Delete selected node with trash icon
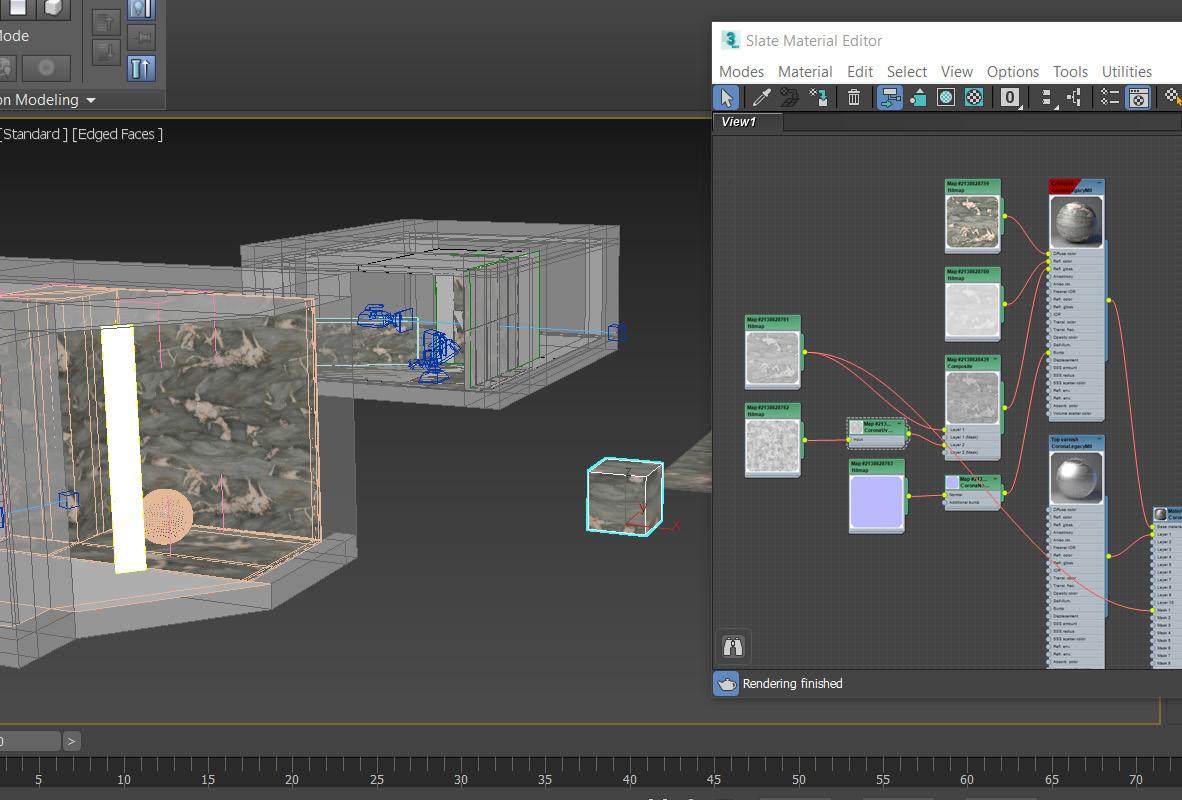Image resolution: width=1182 pixels, height=800 pixels. tap(854, 97)
